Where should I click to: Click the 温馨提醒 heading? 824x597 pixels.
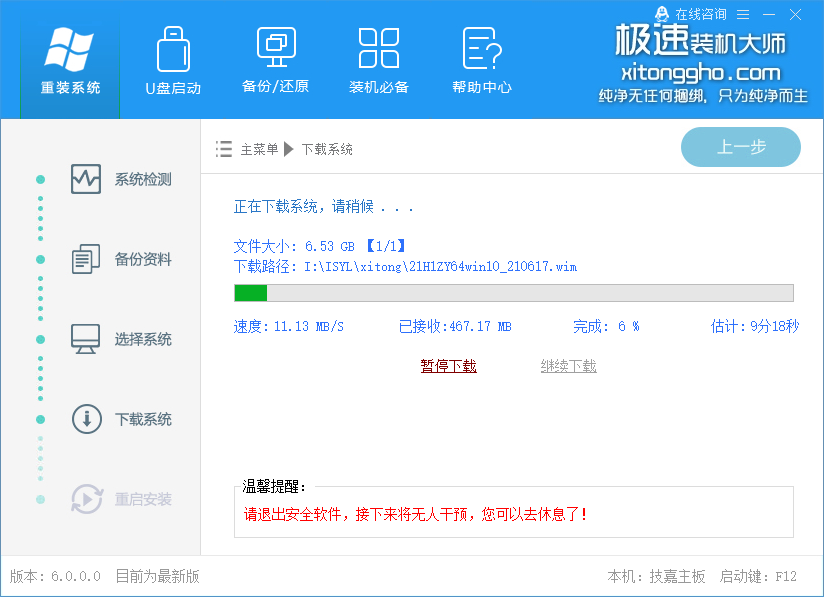coord(274,487)
